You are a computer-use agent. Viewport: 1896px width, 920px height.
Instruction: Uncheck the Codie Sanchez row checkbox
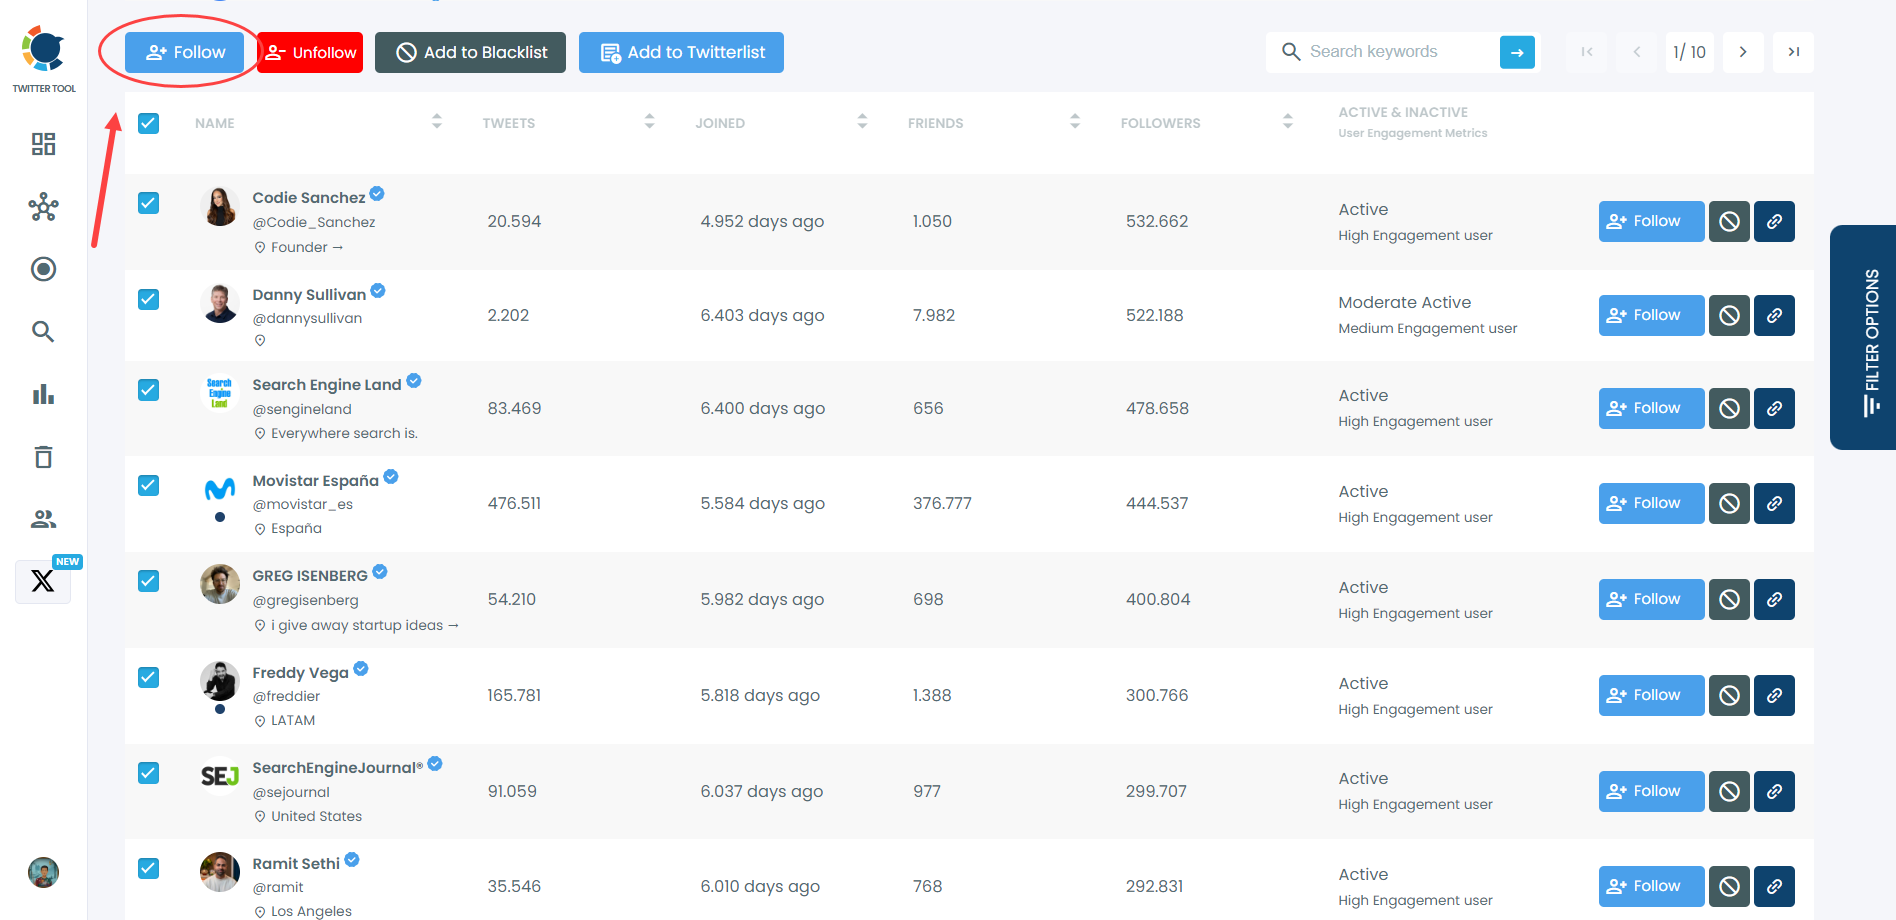click(x=149, y=203)
